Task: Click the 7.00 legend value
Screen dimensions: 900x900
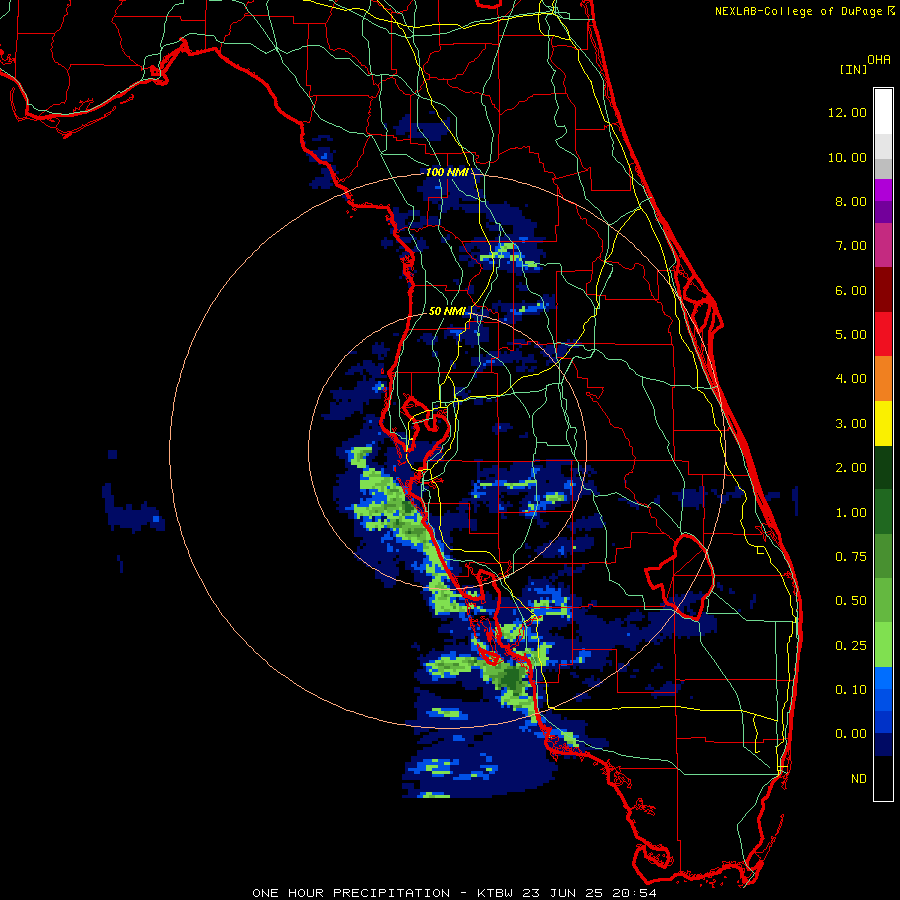Action: 851,246
